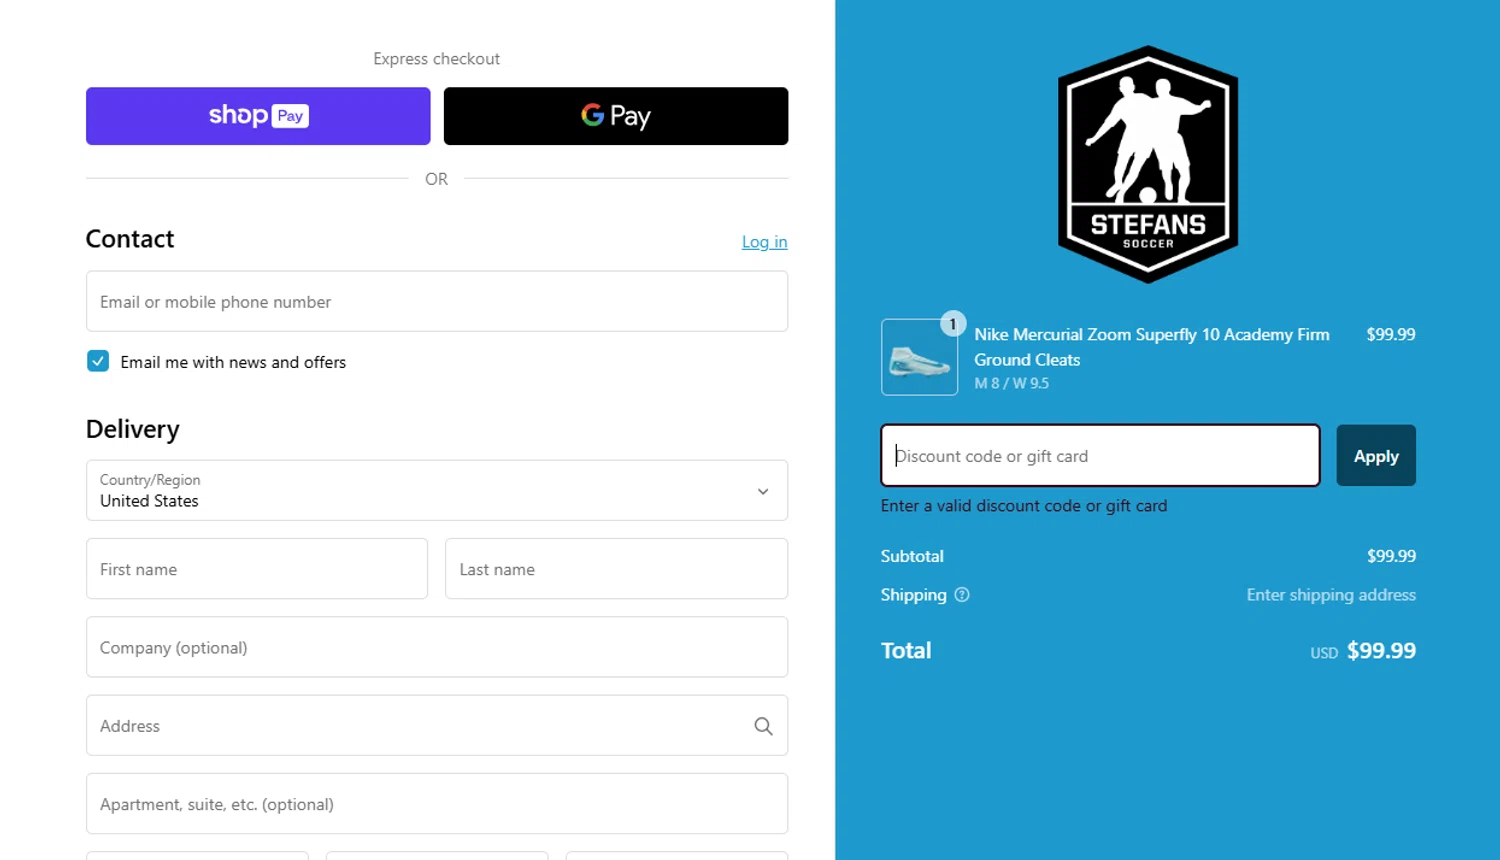Click the Discount code or gift card field
Screen dimensions: 1500x860
(x=1100, y=455)
